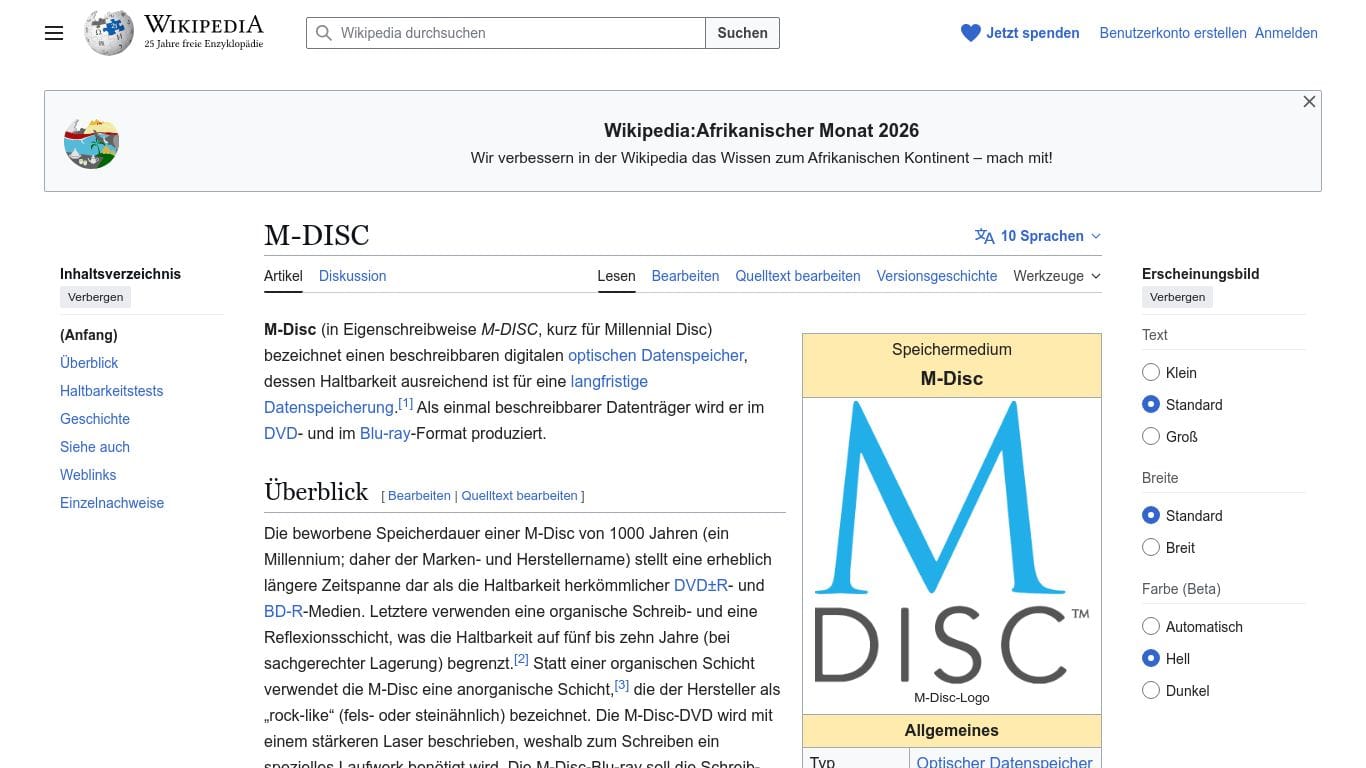The height and width of the screenshot is (768, 1366).
Task: Jump to Siehe auch section
Action: tap(95, 447)
